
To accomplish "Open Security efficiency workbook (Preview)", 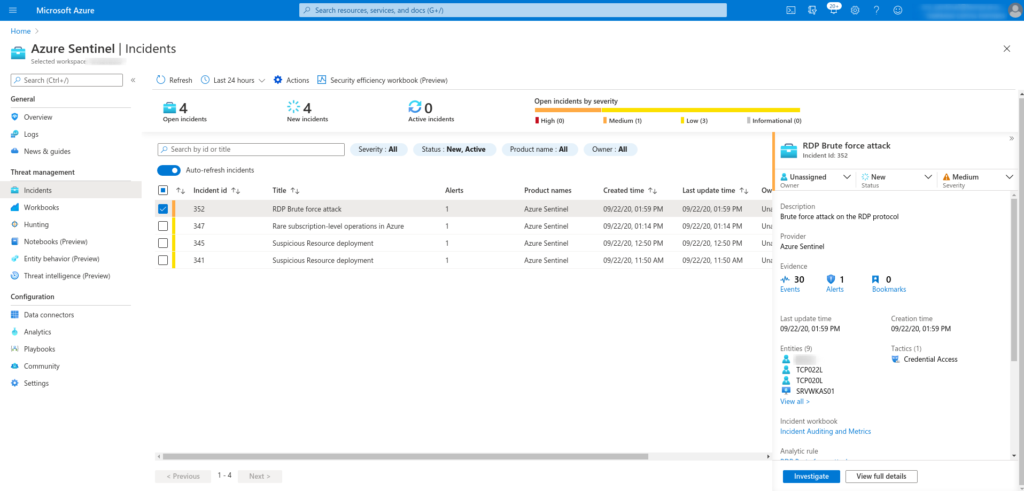I will pyautogui.click(x=382, y=80).
